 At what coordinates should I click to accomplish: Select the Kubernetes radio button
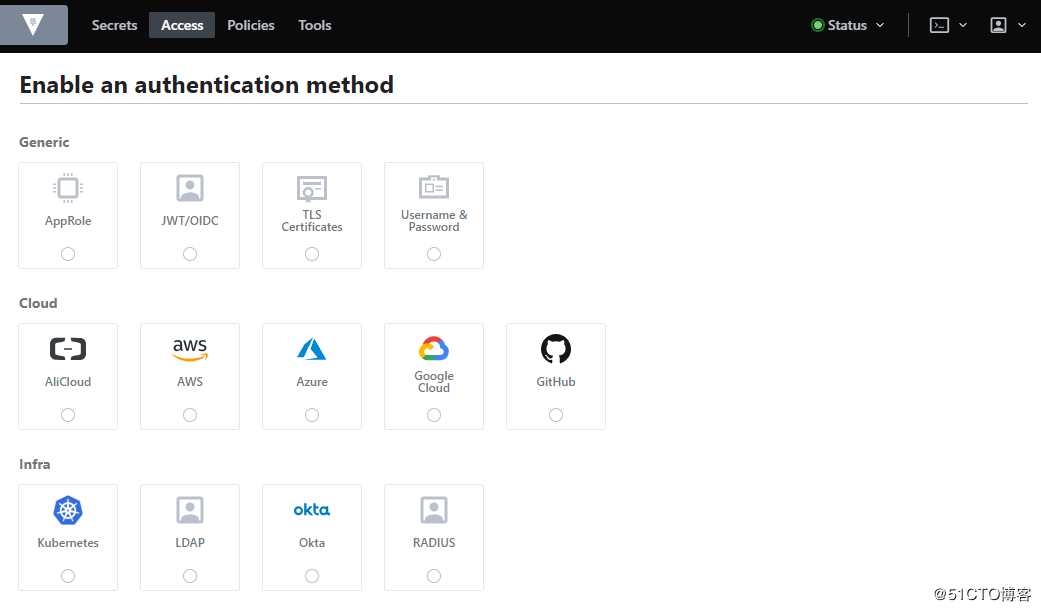68,576
